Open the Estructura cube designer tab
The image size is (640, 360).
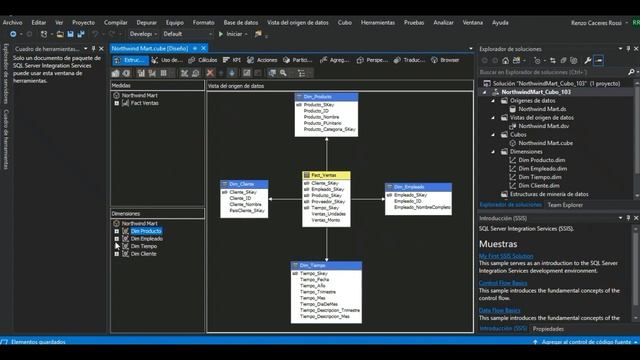[x=130, y=60]
